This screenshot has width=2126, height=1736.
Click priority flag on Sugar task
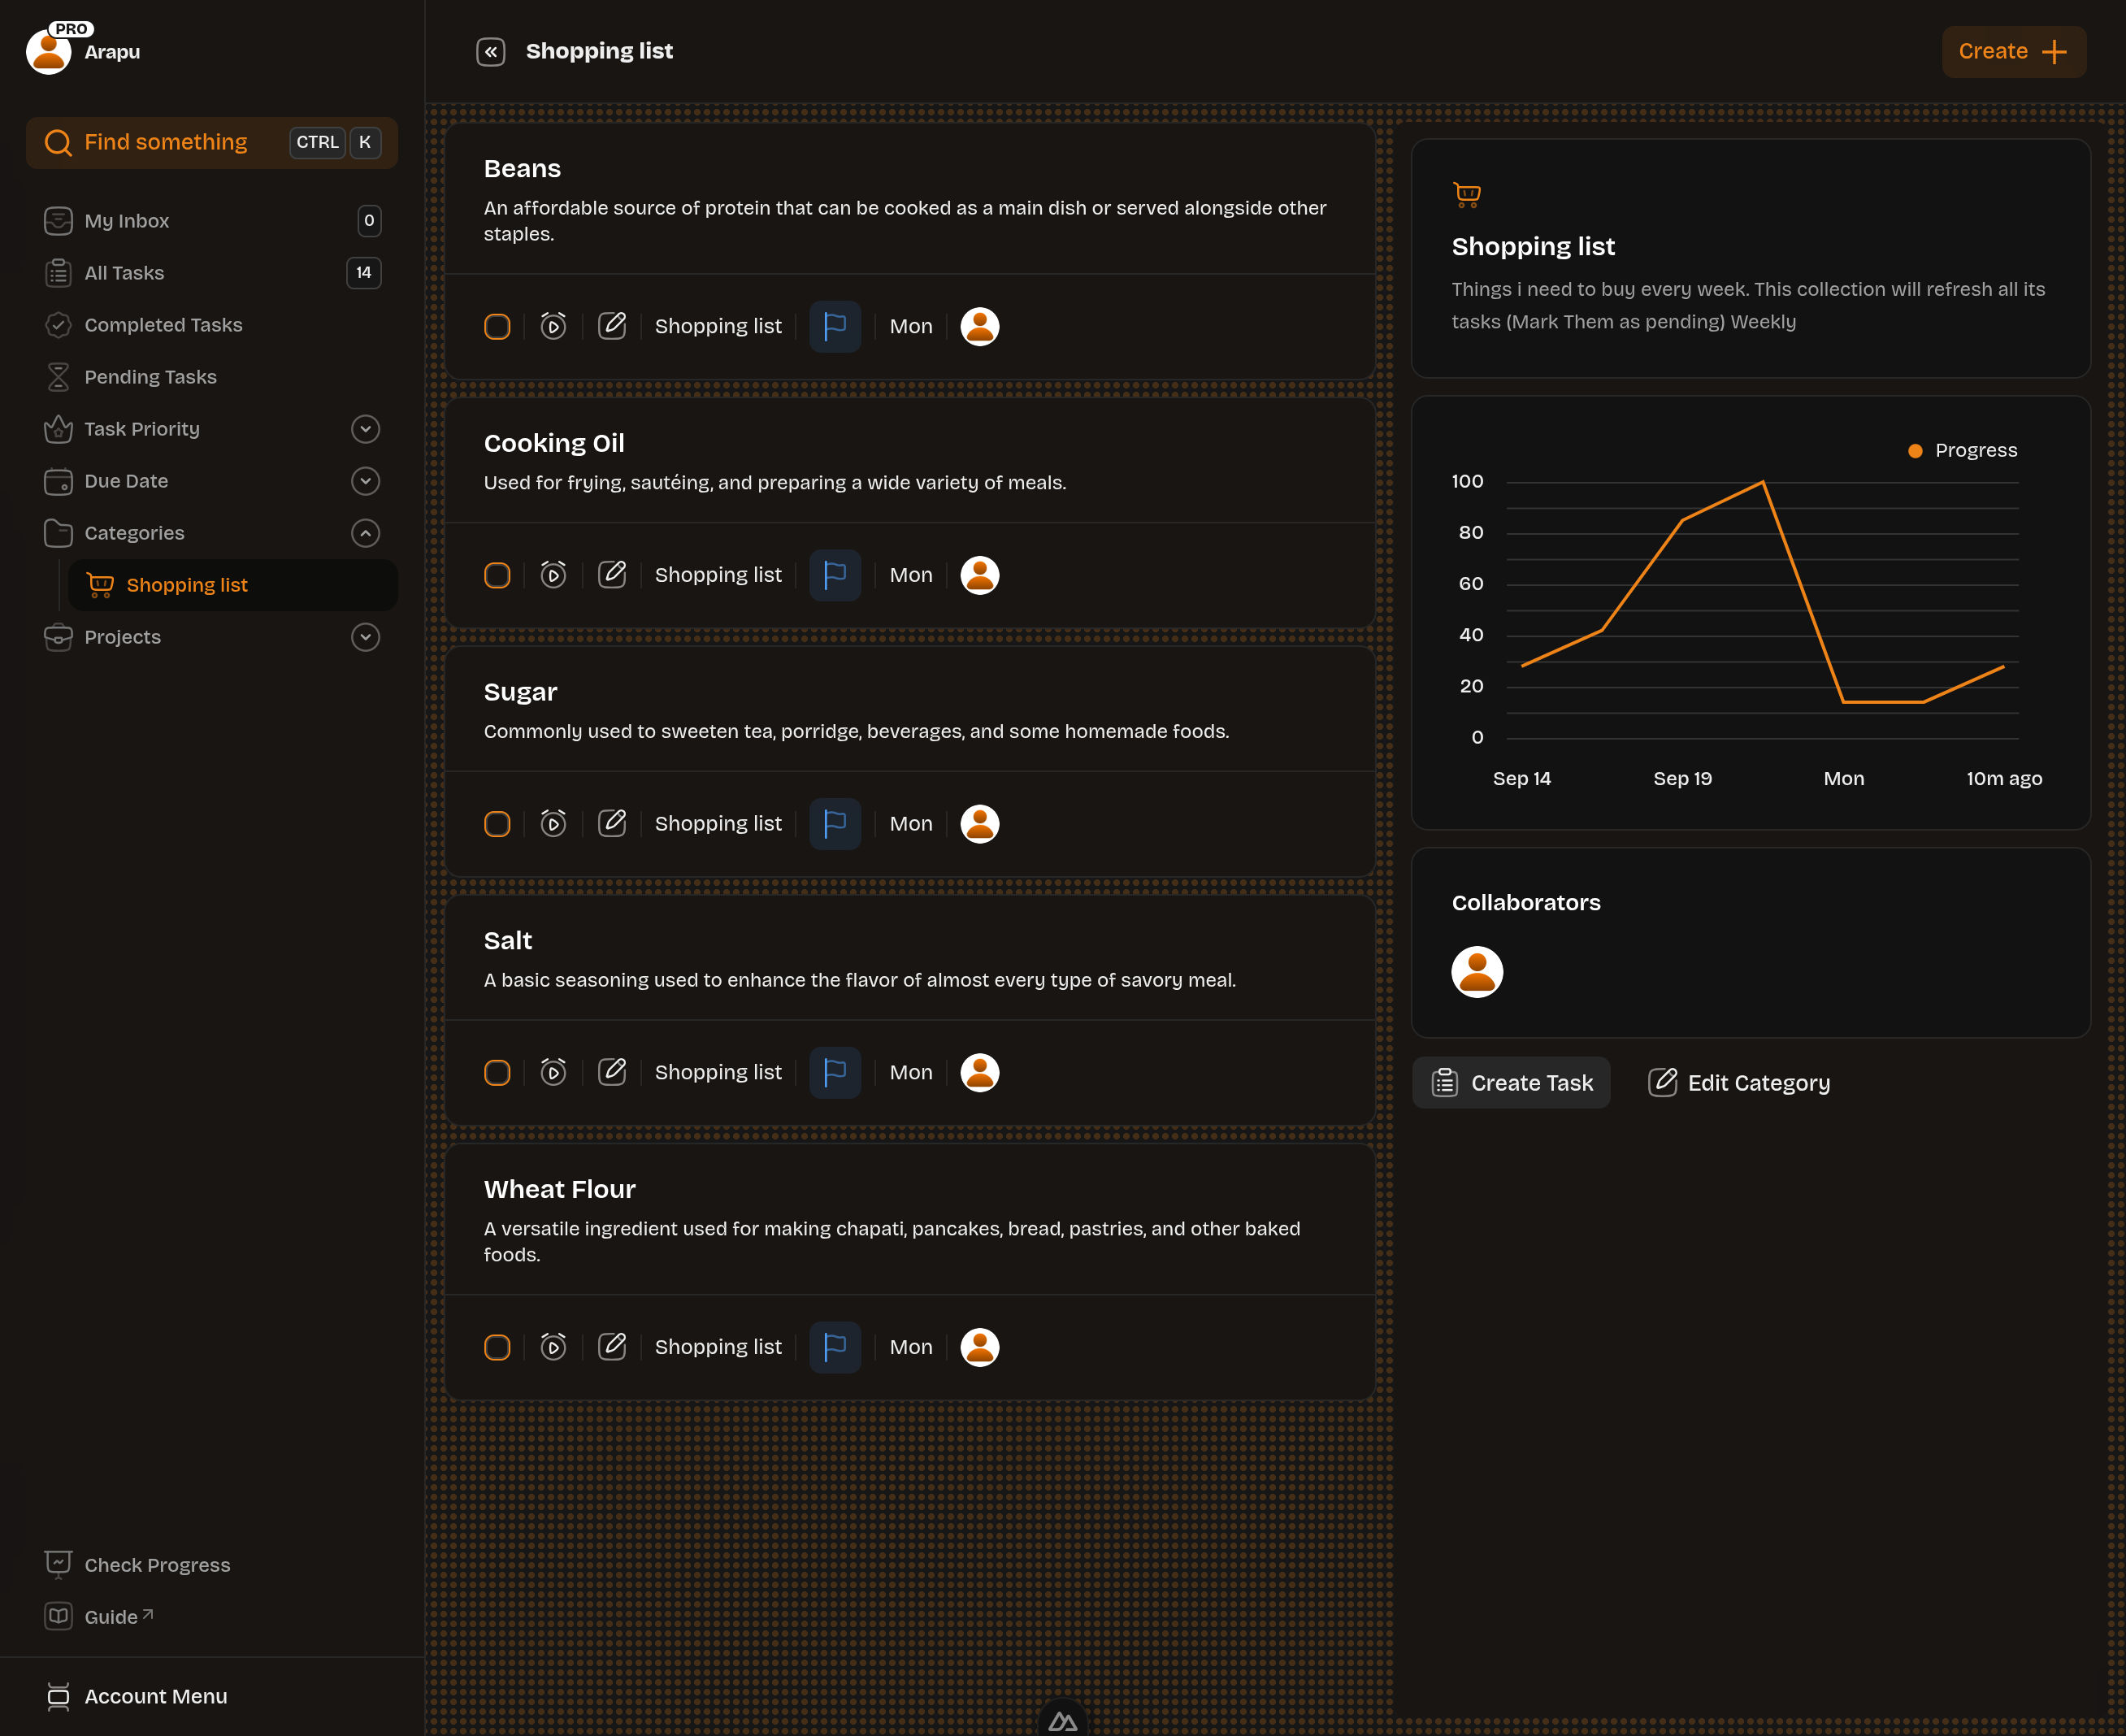point(835,824)
